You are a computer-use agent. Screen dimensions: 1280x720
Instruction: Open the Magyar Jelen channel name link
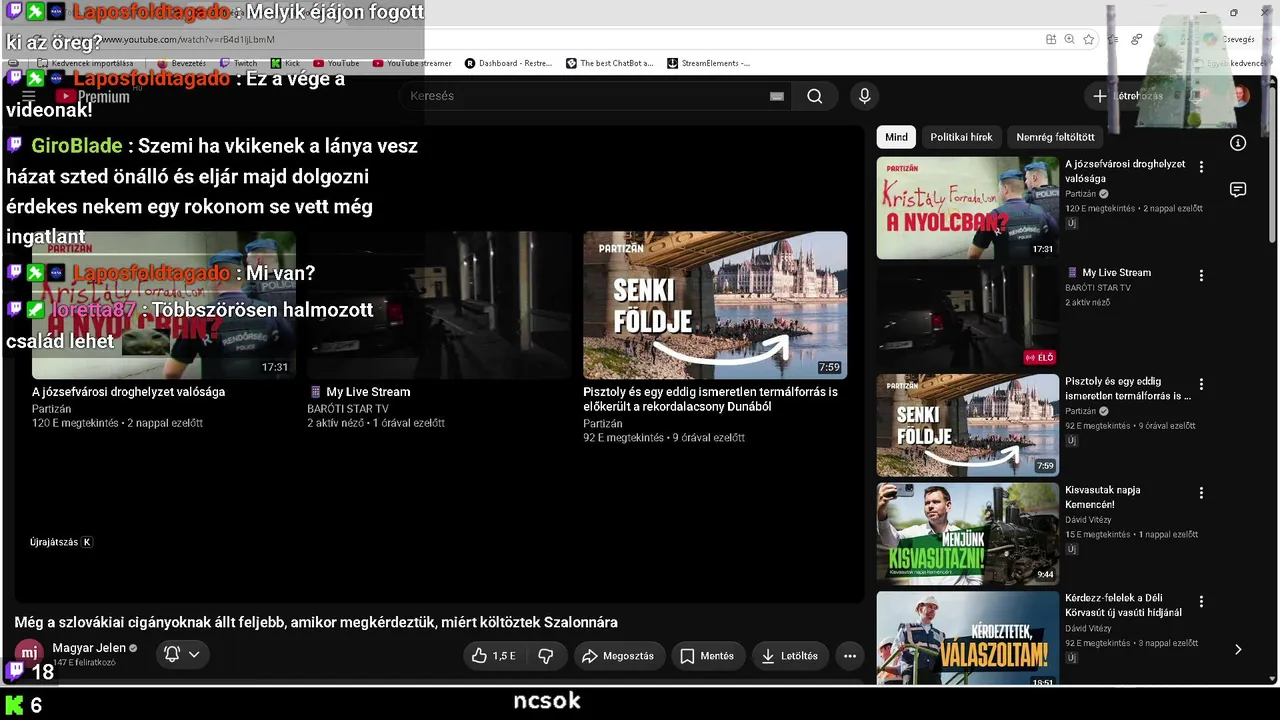click(89, 648)
